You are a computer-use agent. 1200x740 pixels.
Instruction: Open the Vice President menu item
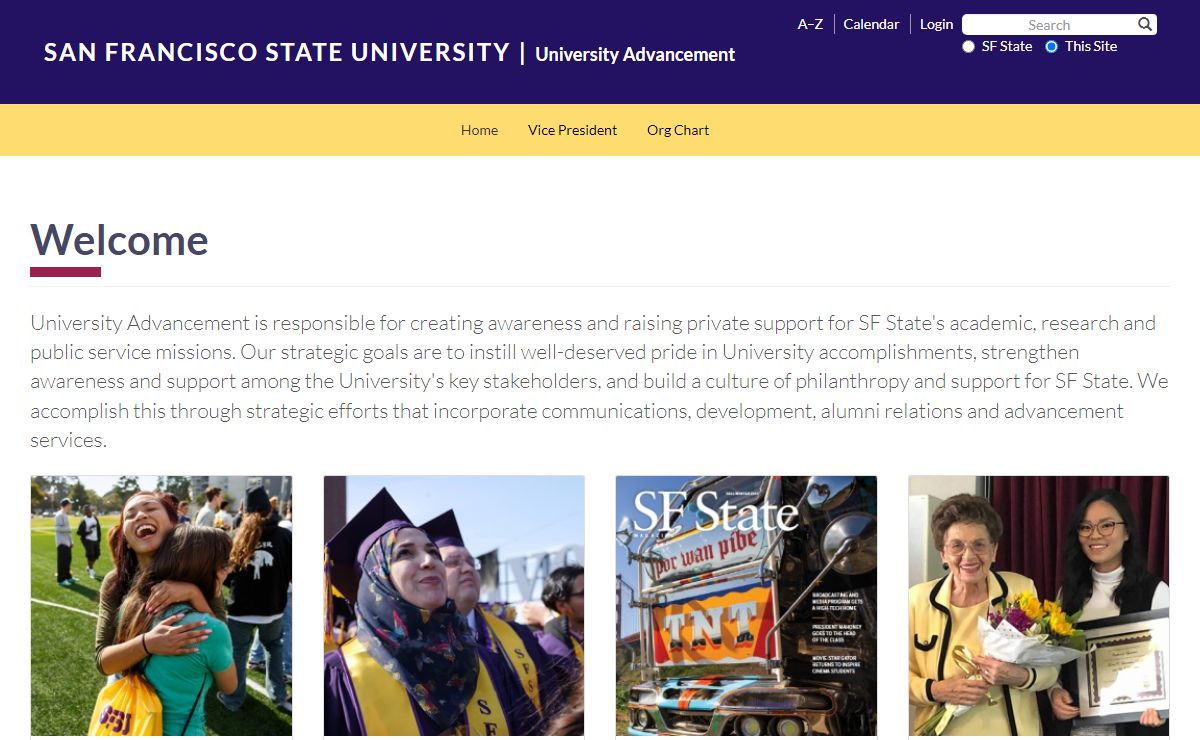coord(572,130)
